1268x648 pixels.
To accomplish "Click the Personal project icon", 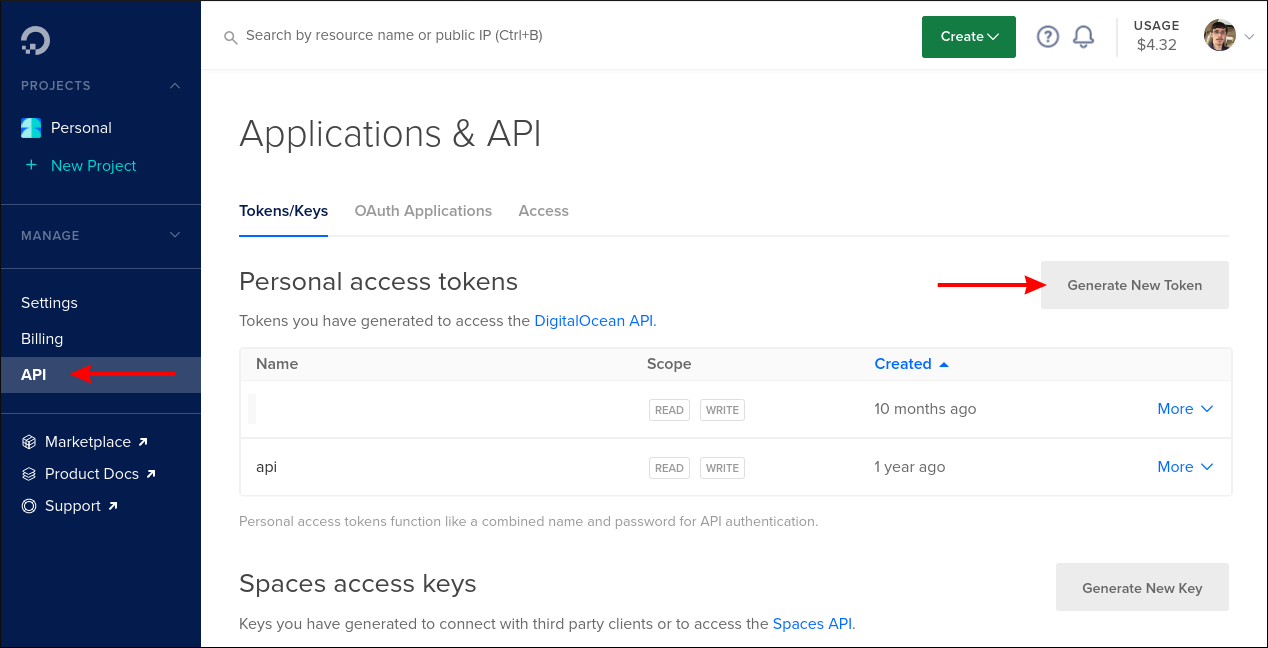I will (x=30, y=127).
